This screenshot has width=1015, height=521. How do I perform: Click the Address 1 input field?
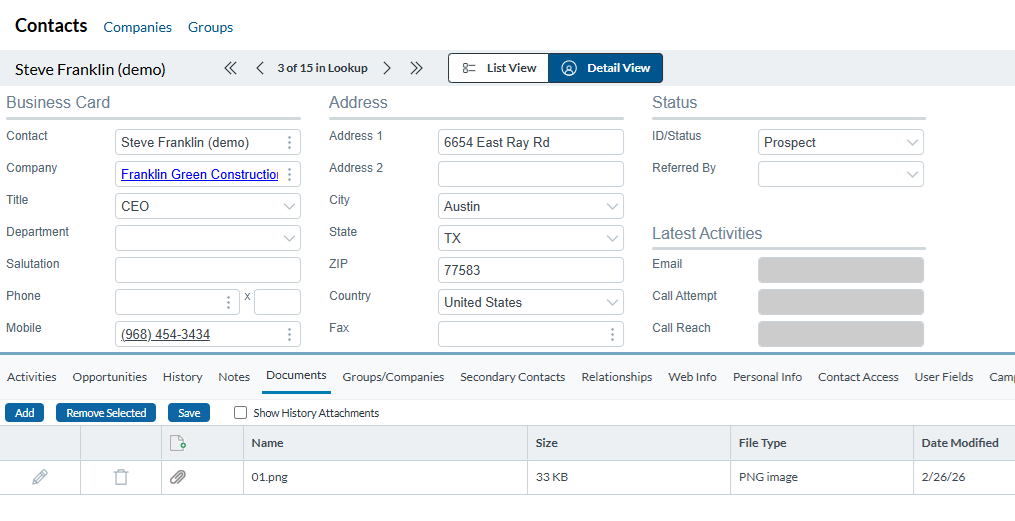click(531, 142)
